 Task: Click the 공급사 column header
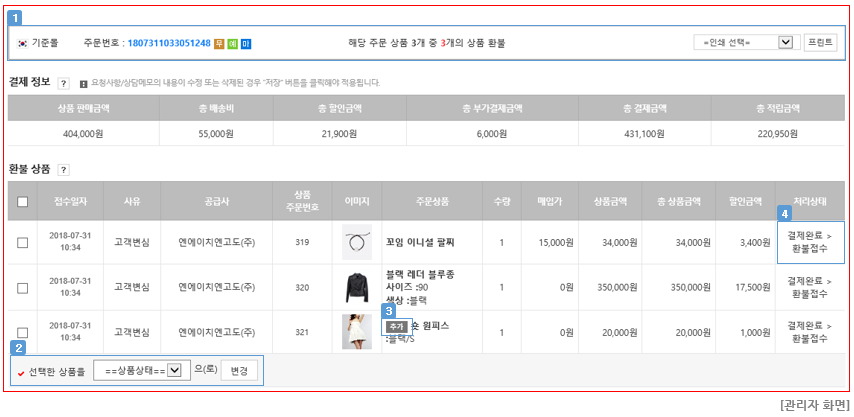point(217,201)
